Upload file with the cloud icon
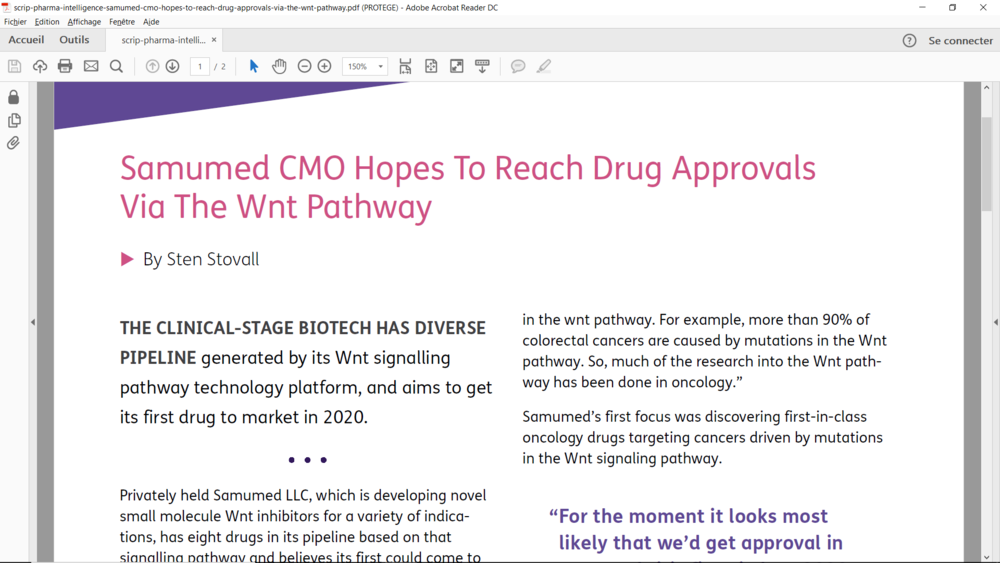The height and width of the screenshot is (563, 1000). click(40, 66)
